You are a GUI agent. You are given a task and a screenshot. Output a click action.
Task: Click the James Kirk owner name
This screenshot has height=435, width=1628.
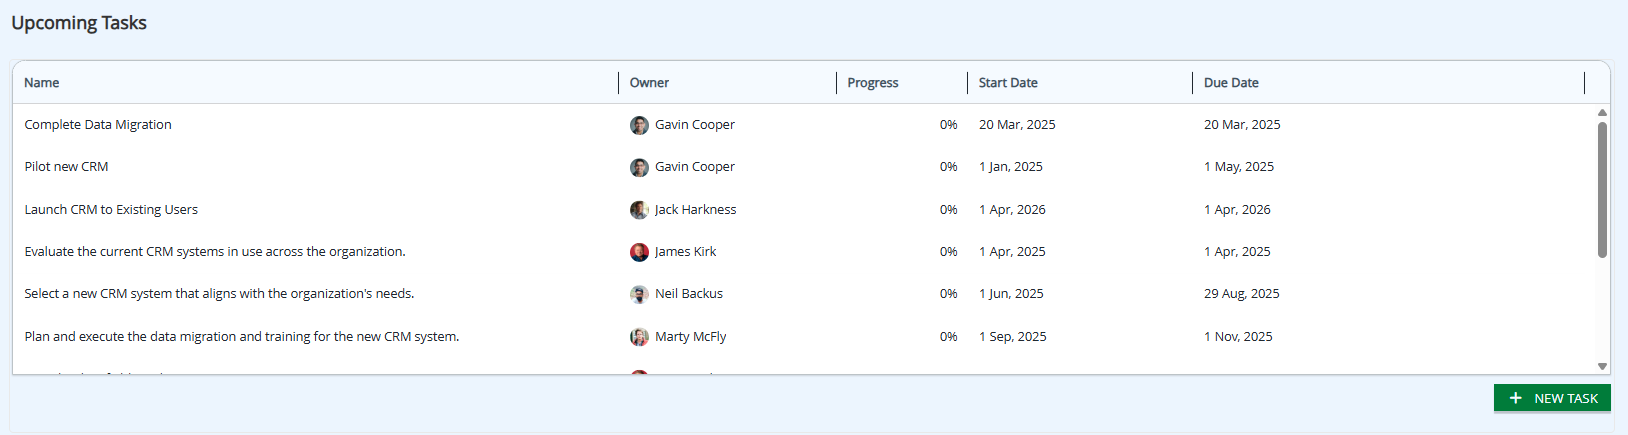(686, 252)
